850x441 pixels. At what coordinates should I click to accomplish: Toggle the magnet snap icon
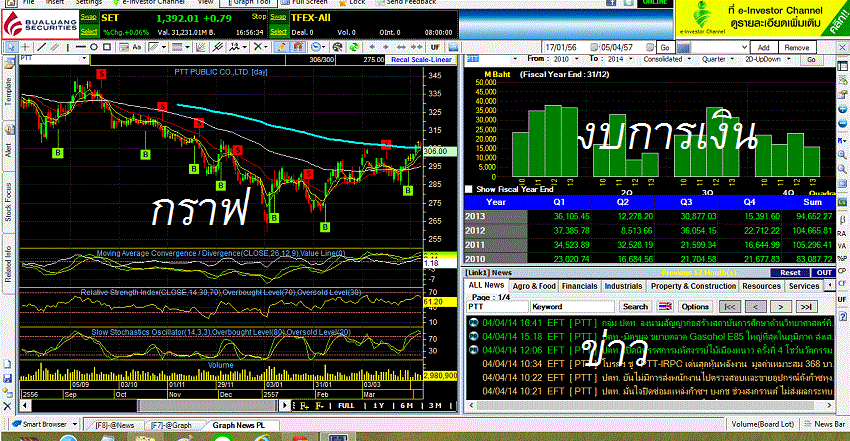297,47
